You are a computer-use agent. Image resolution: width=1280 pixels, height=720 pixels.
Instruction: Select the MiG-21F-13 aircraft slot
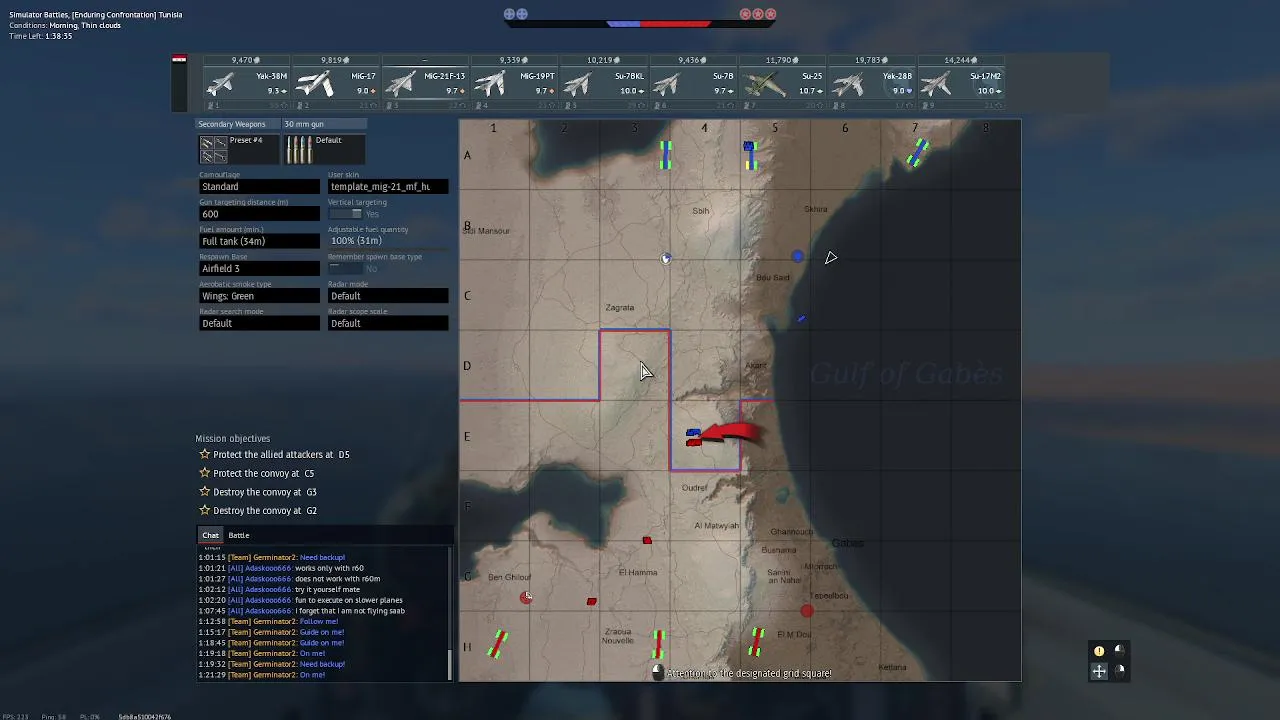[425, 83]
